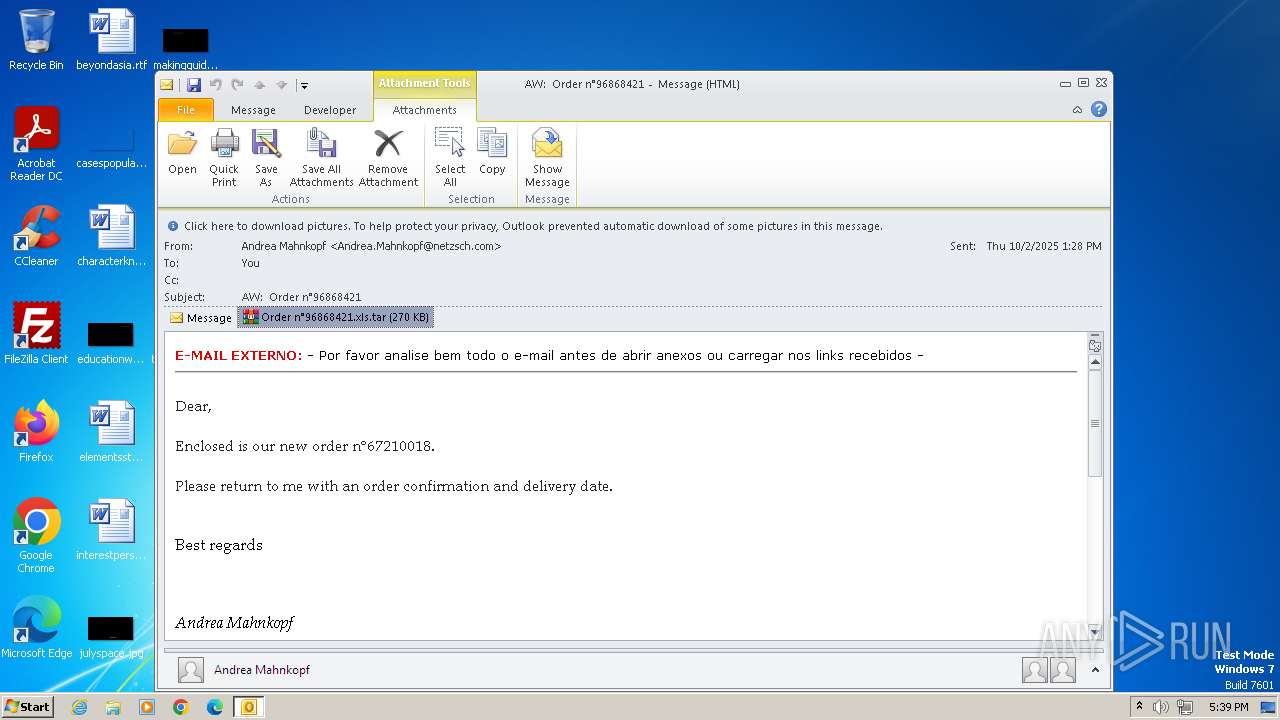
Task: Click Outlook taskbar button
Action: coord(248,707)
